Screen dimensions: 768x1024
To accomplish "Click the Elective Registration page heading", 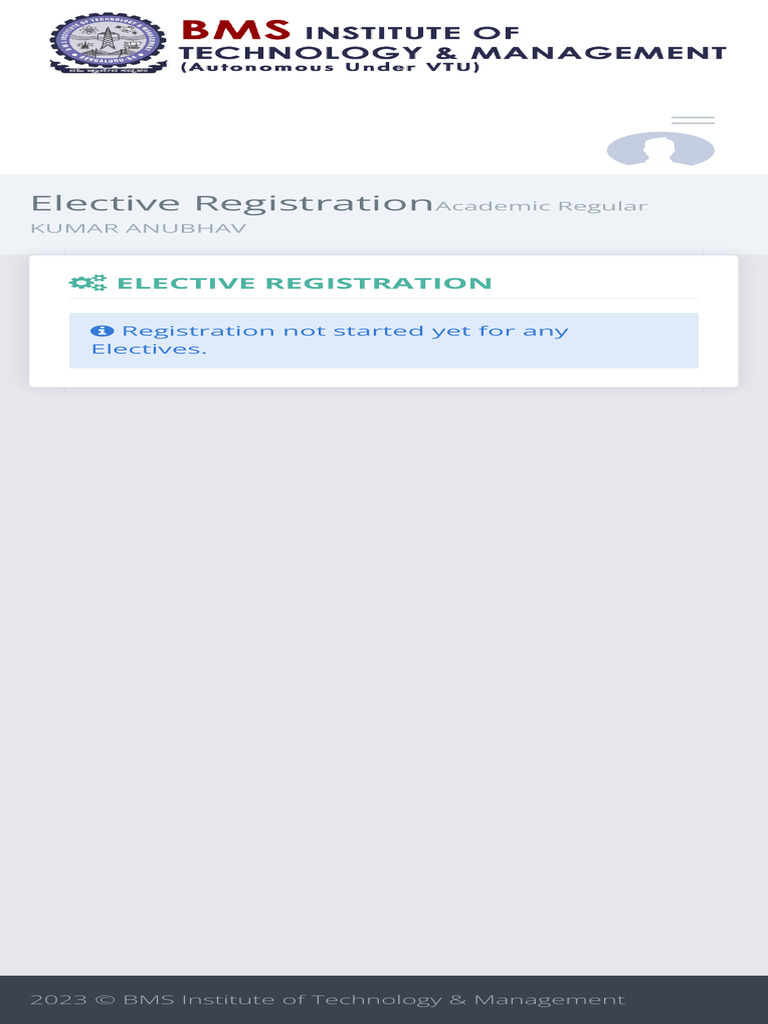I will tap(231, 203).
